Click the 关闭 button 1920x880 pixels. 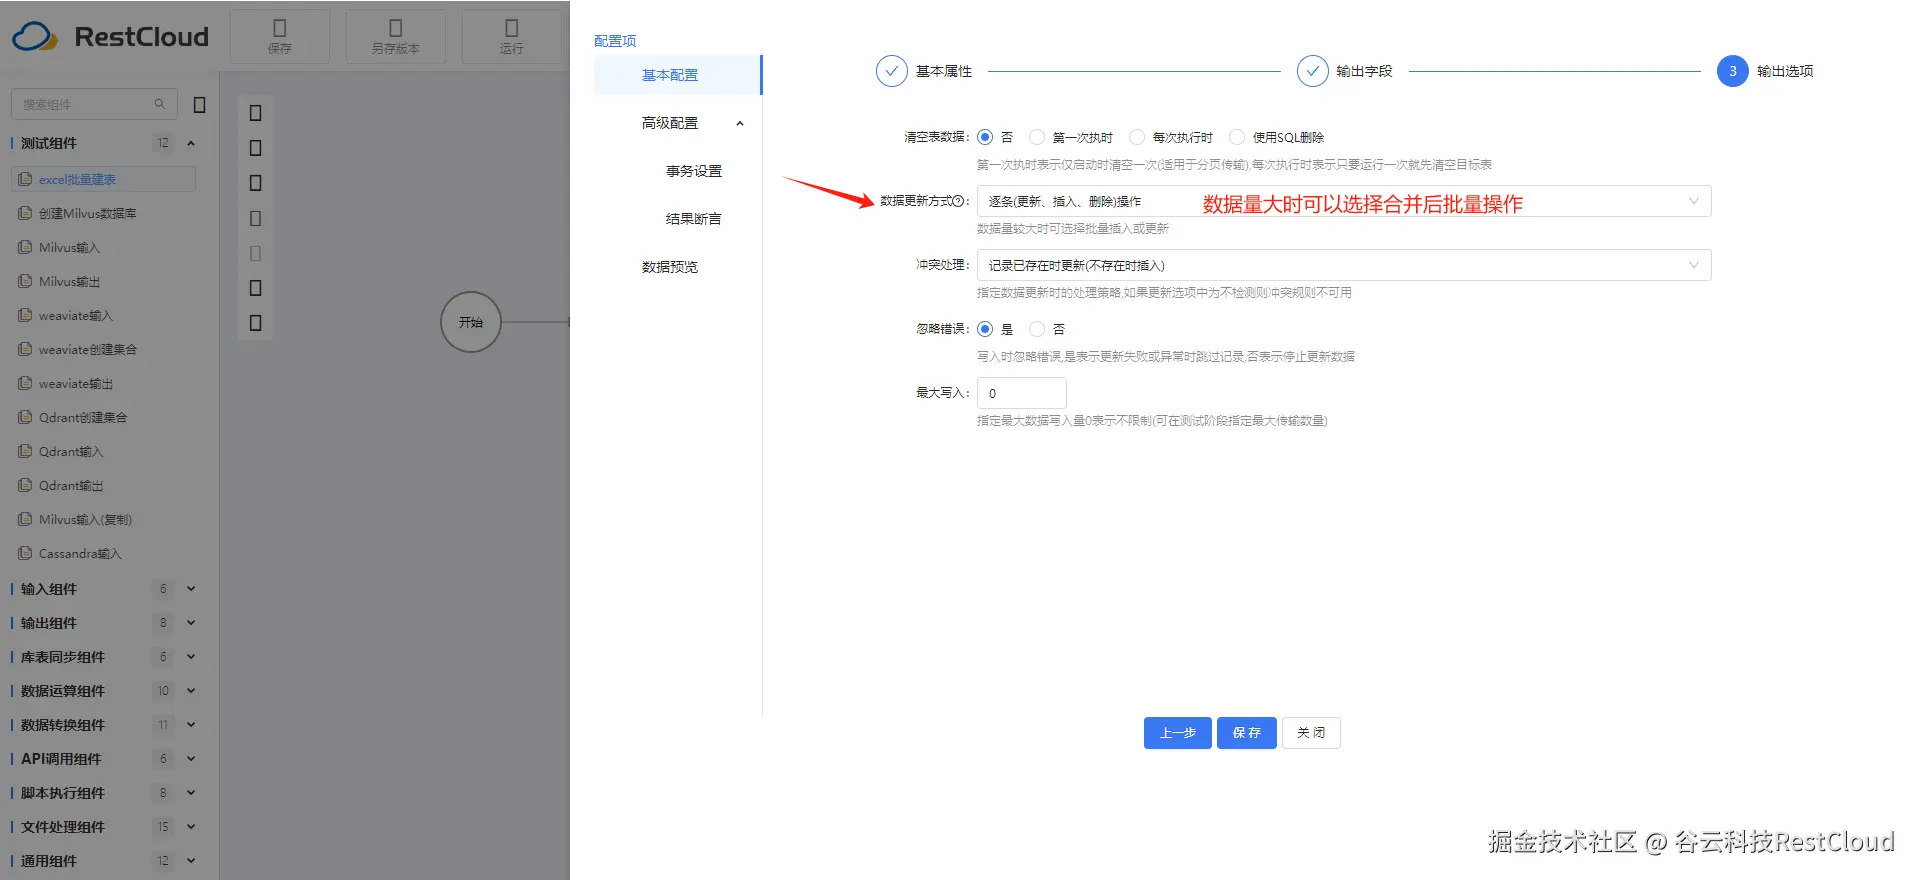click(x=1311, y=733)
